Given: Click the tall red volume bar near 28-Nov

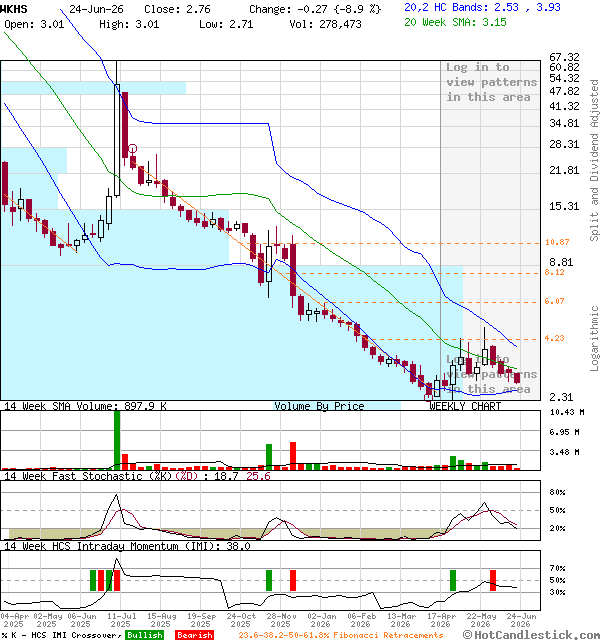Looking at the screenshot, I should point(293,456).
